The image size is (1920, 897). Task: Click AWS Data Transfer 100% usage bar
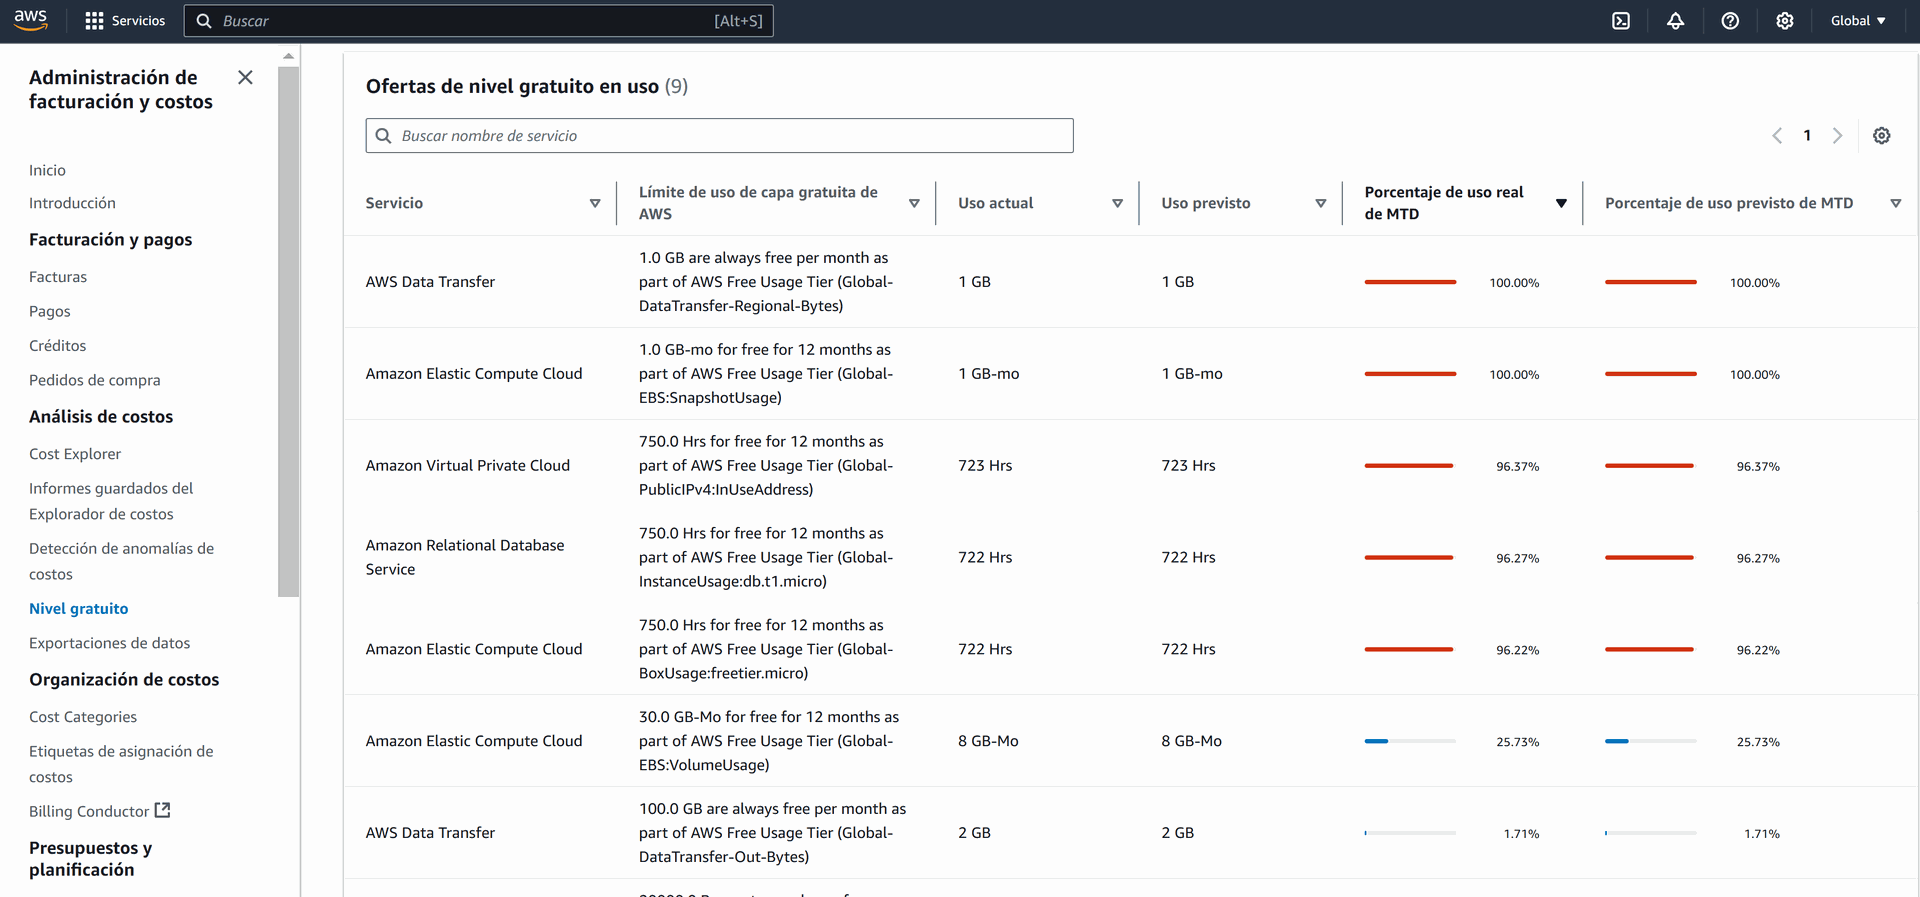tap(1410, 282)
